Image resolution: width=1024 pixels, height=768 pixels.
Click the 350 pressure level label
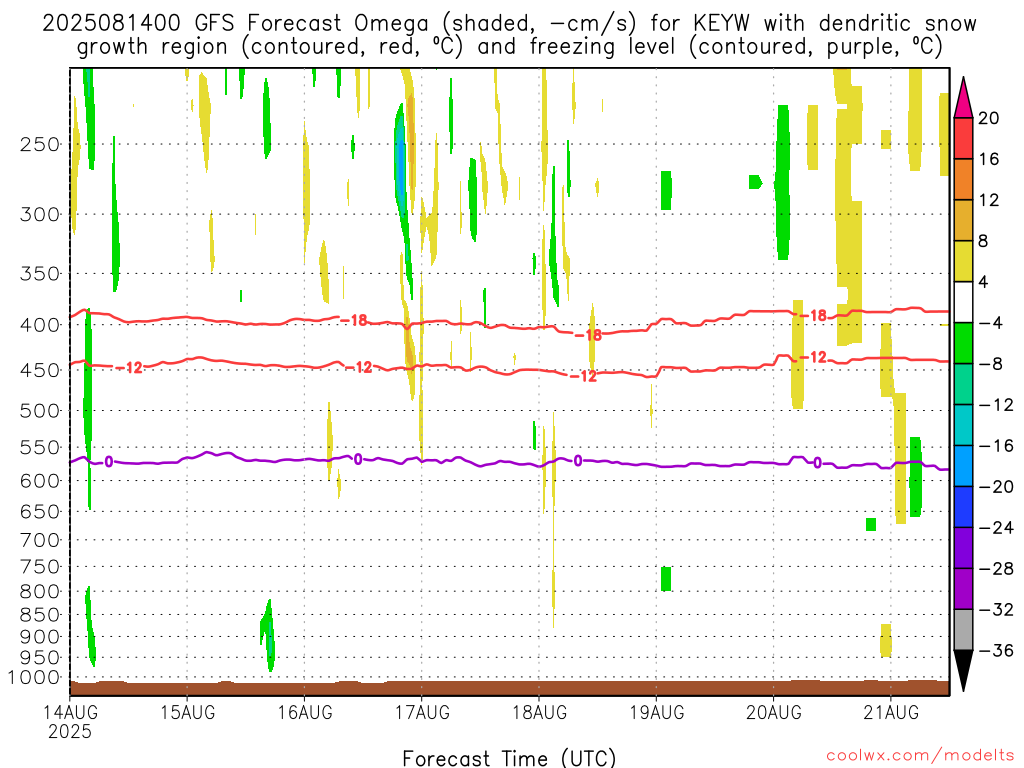40,274
